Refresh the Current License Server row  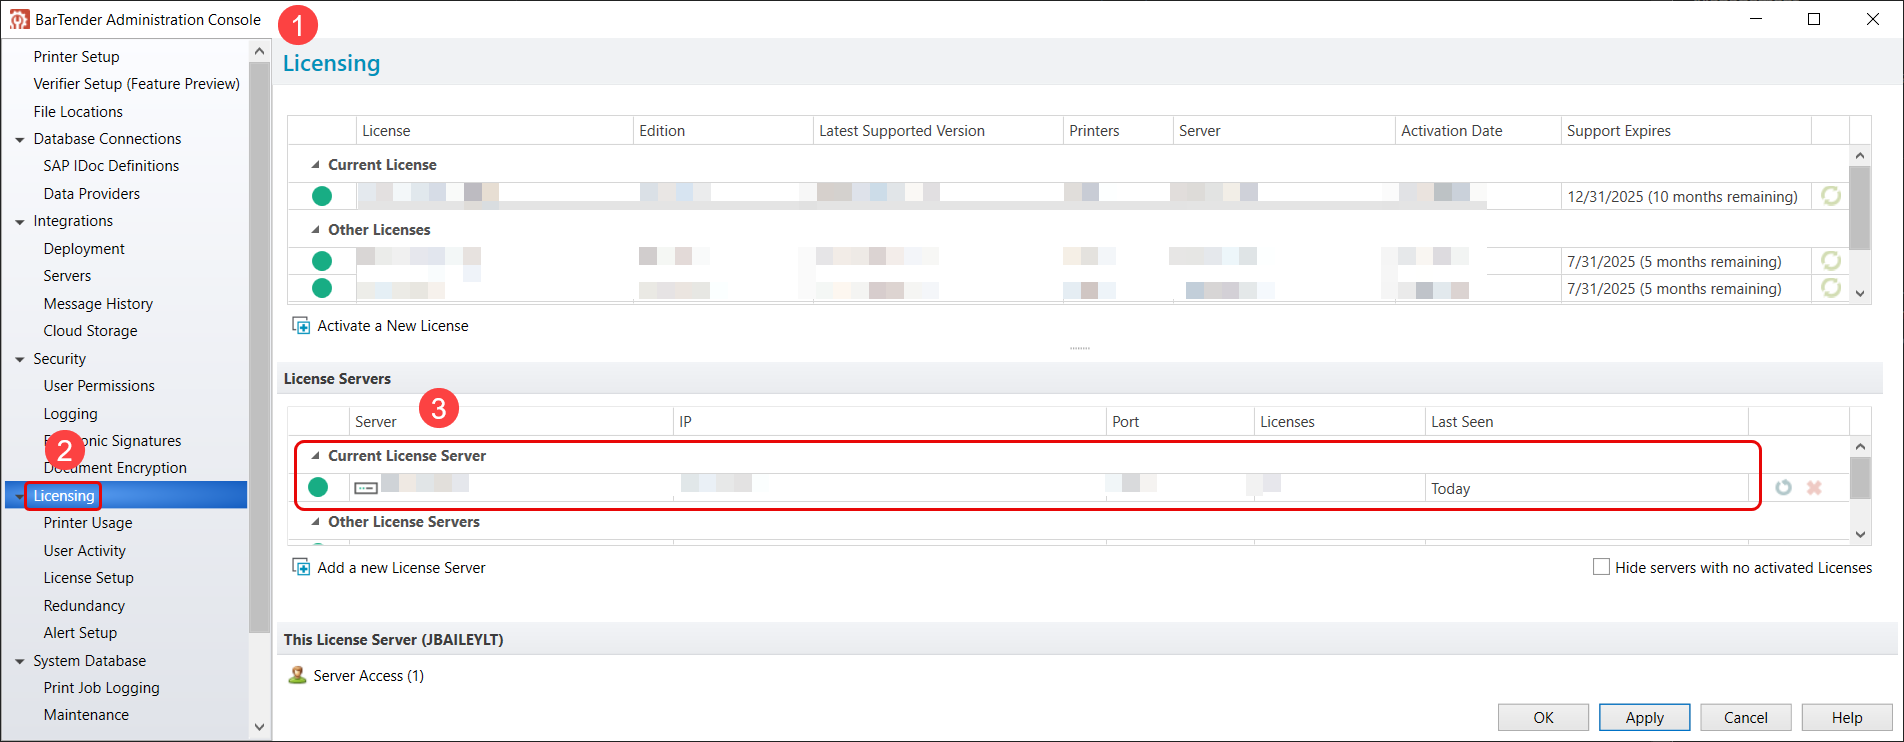pyautogui.click(x=1783, y=488)
